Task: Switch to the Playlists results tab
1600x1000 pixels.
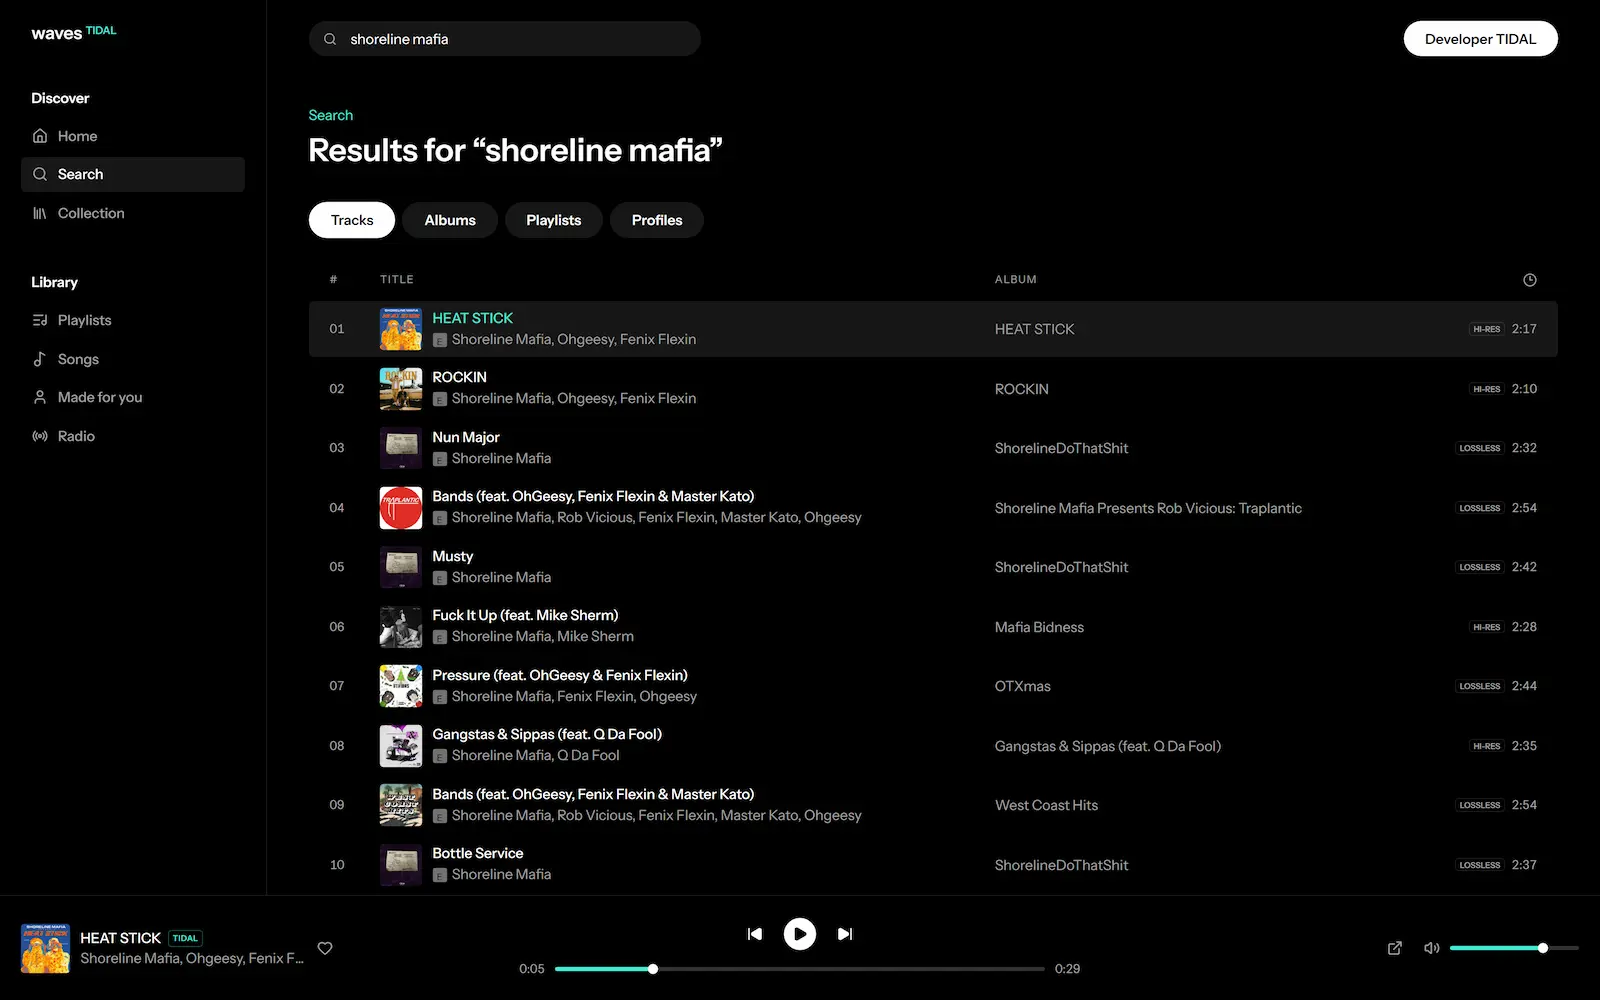Action: [554, 220]
